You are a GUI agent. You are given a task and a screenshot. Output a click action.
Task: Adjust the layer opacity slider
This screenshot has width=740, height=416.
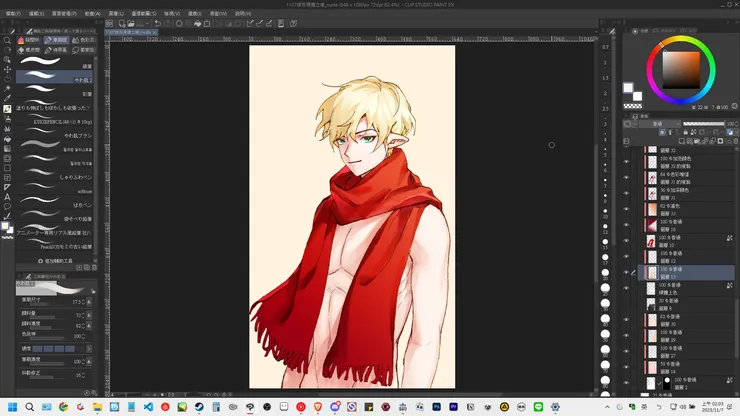704,124
